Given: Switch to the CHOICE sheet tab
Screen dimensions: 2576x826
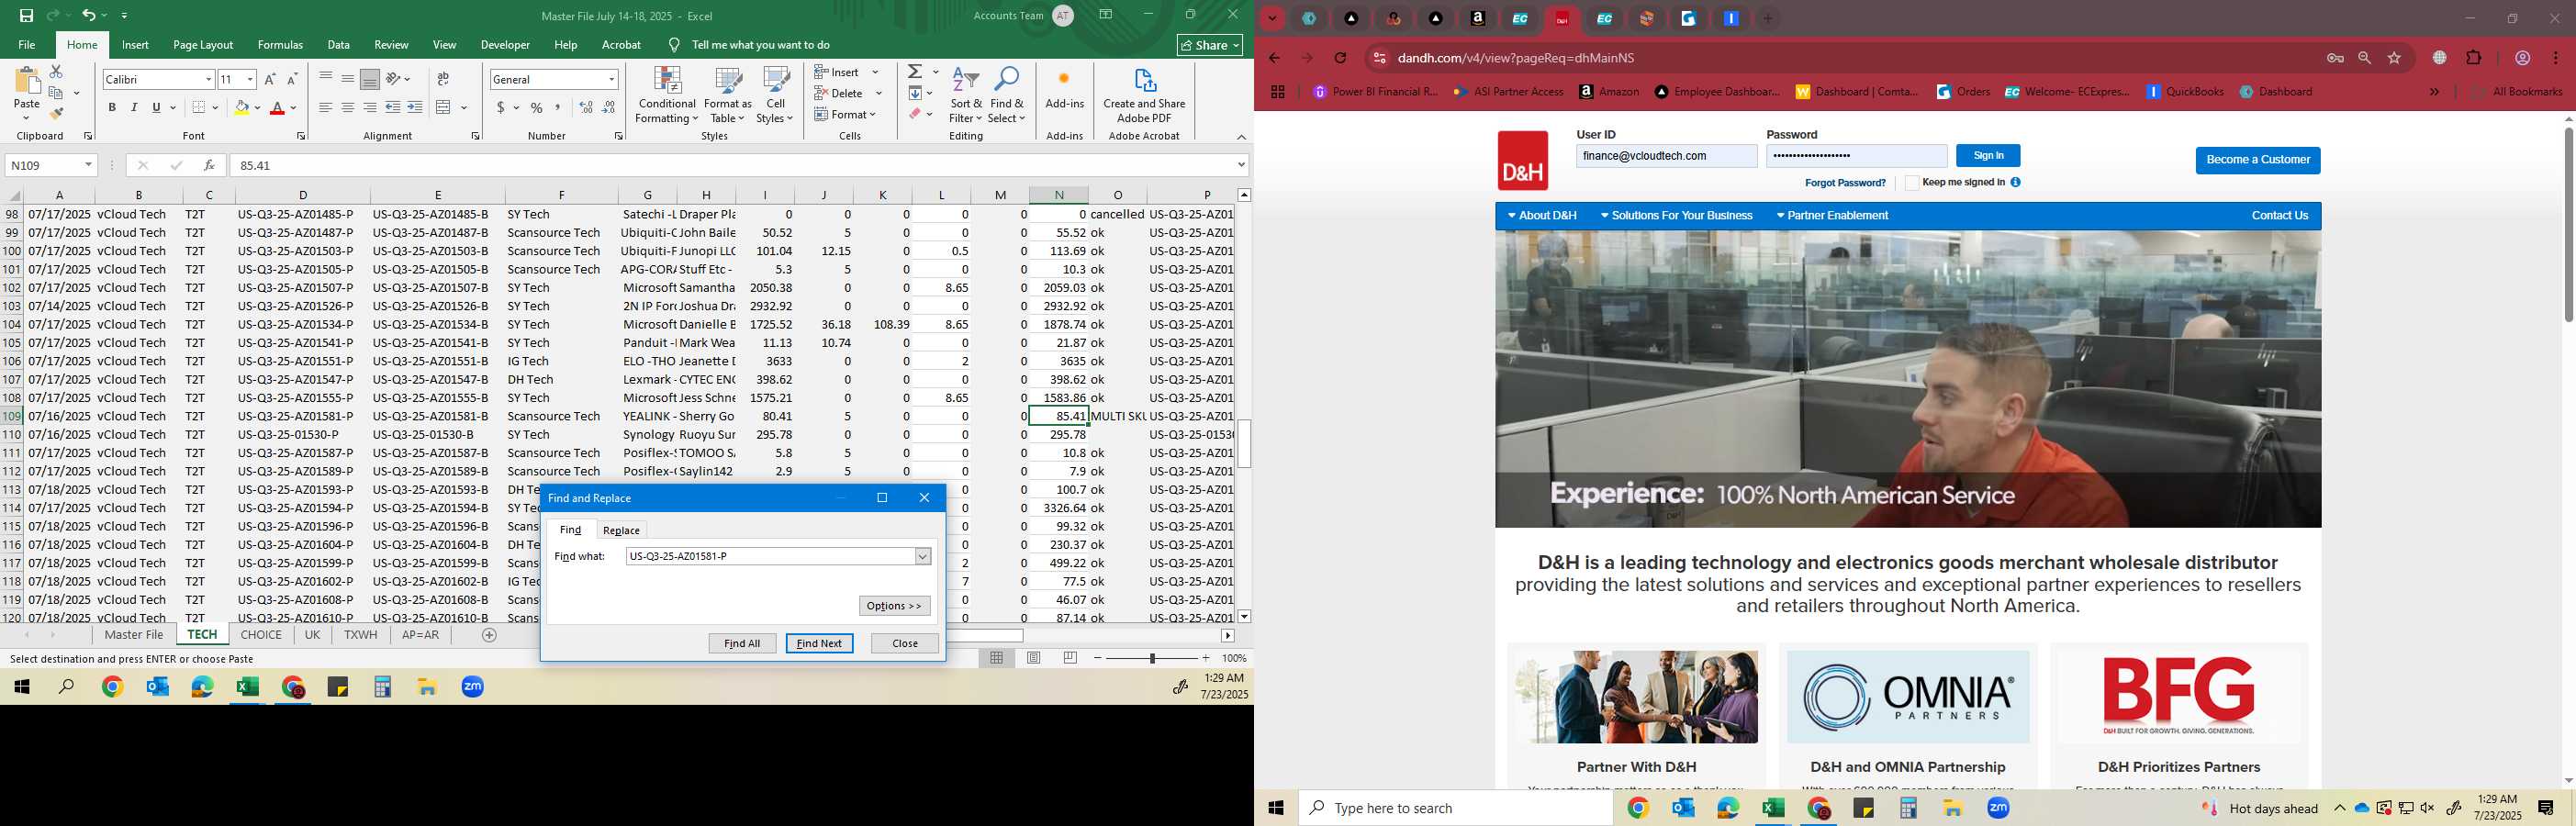Looking at the screenshot, I should (x=261, y=635).
